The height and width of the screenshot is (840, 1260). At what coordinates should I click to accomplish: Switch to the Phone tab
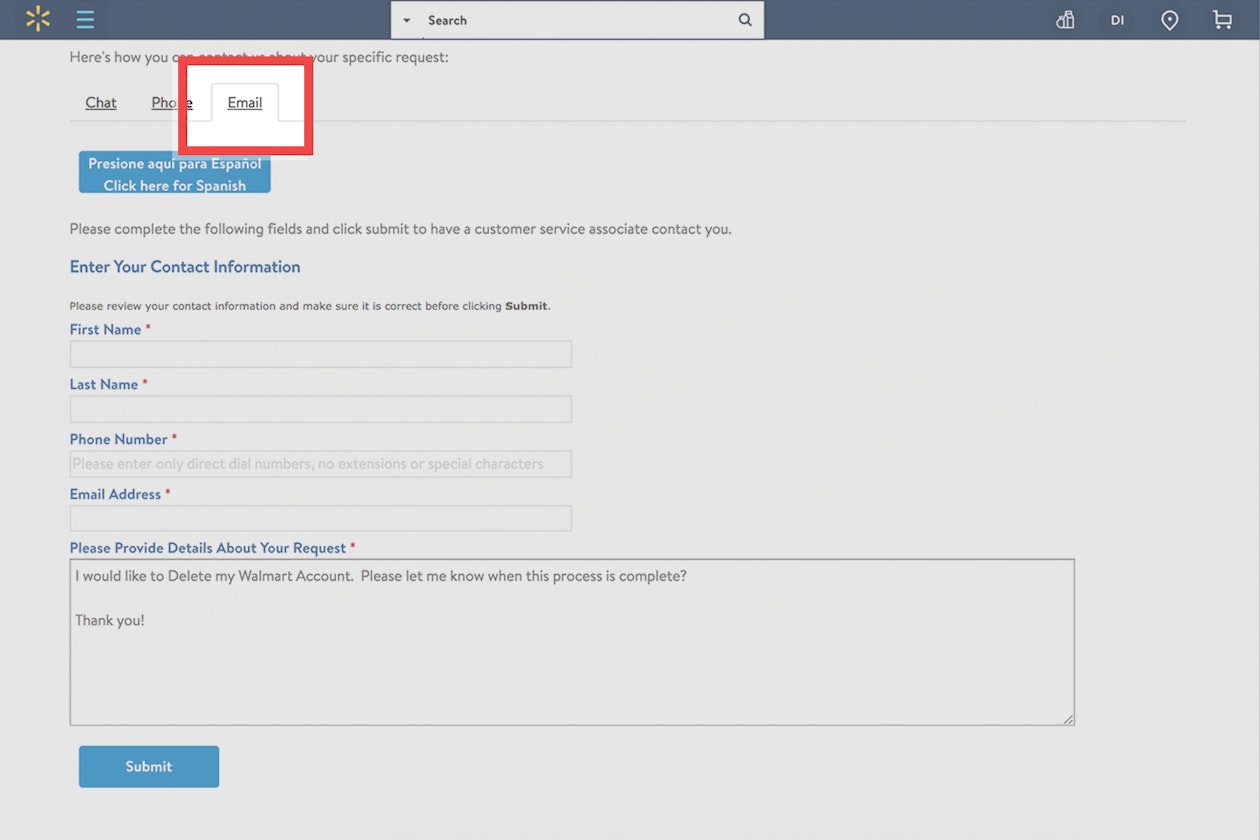[x=170, y=102]
